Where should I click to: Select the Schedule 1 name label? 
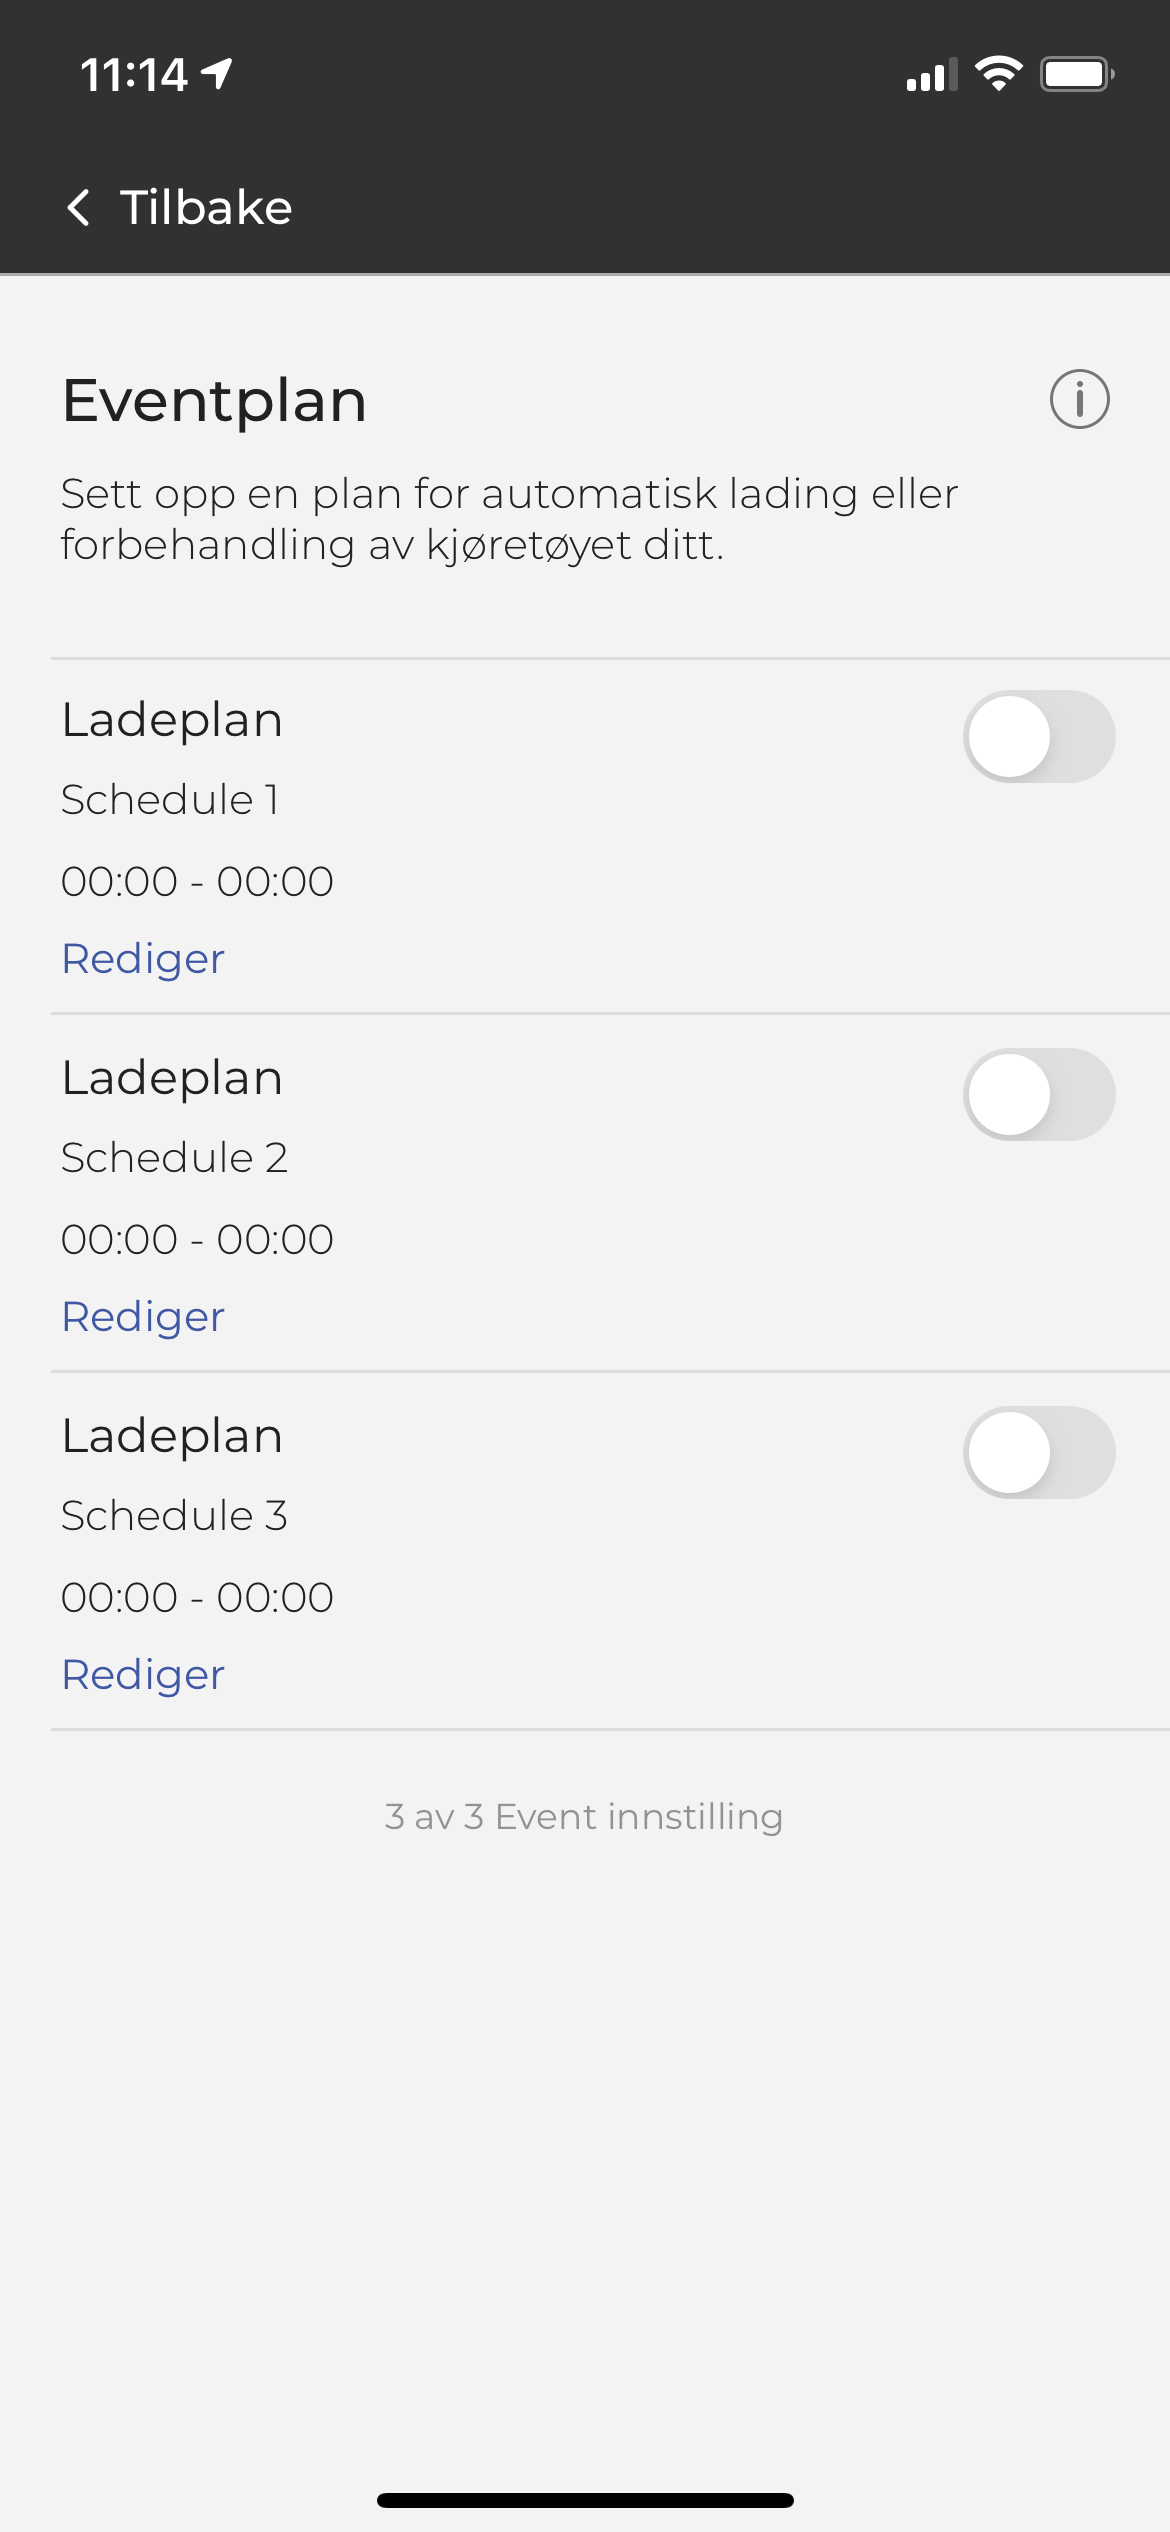[170, 799]
